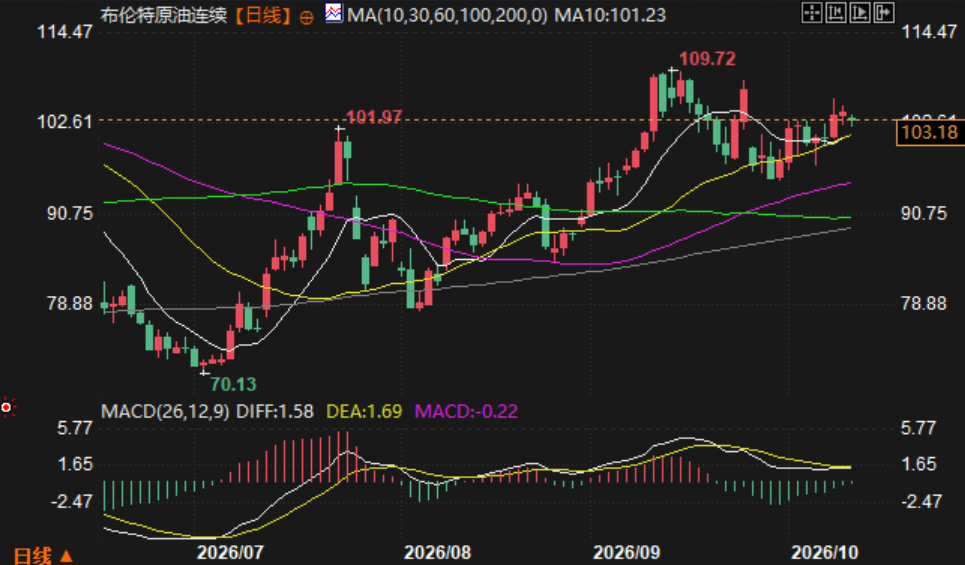Click the 103.18 current price tag
This screenshot has width=965, height=565.
click(929, 132)
